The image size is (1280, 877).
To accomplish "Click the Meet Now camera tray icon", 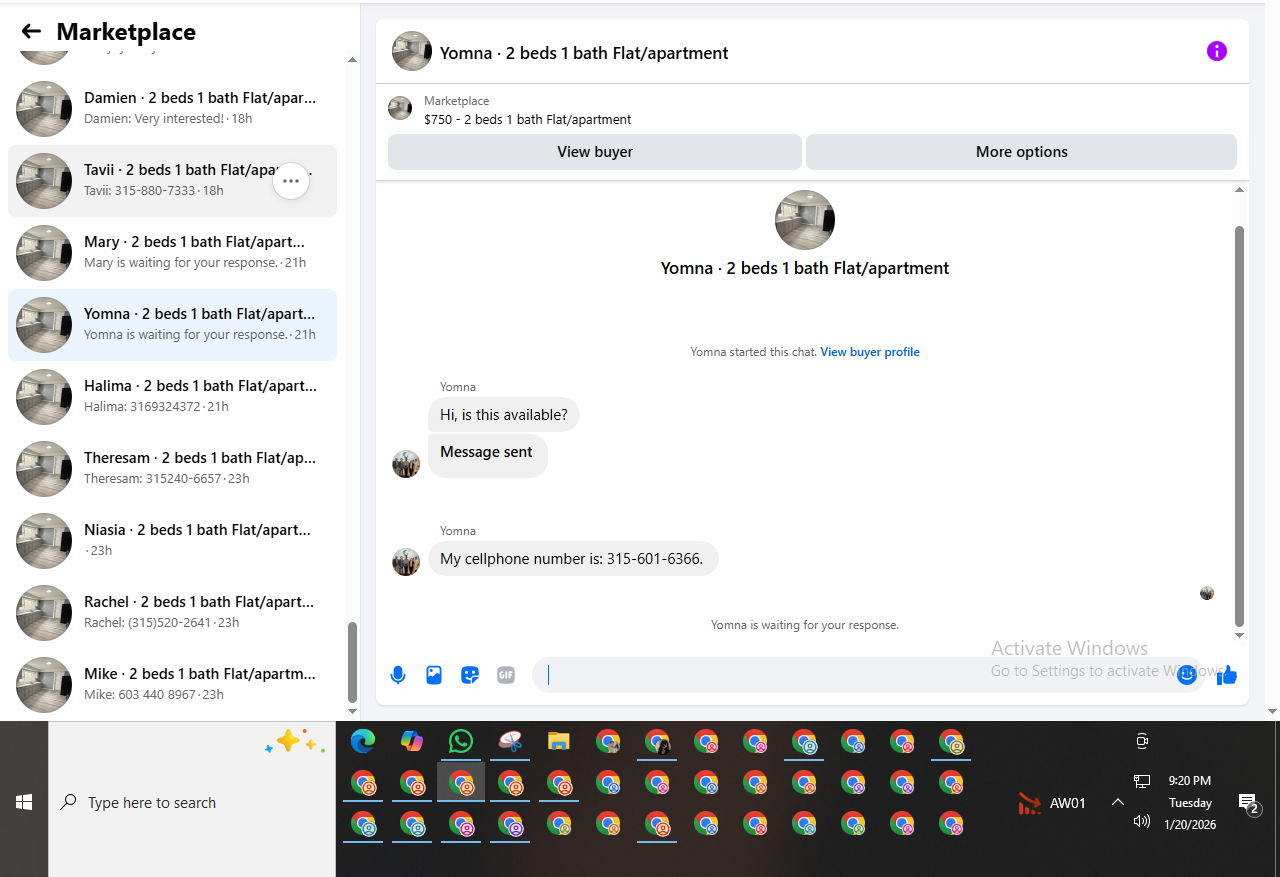I will tap(1142, 741).
